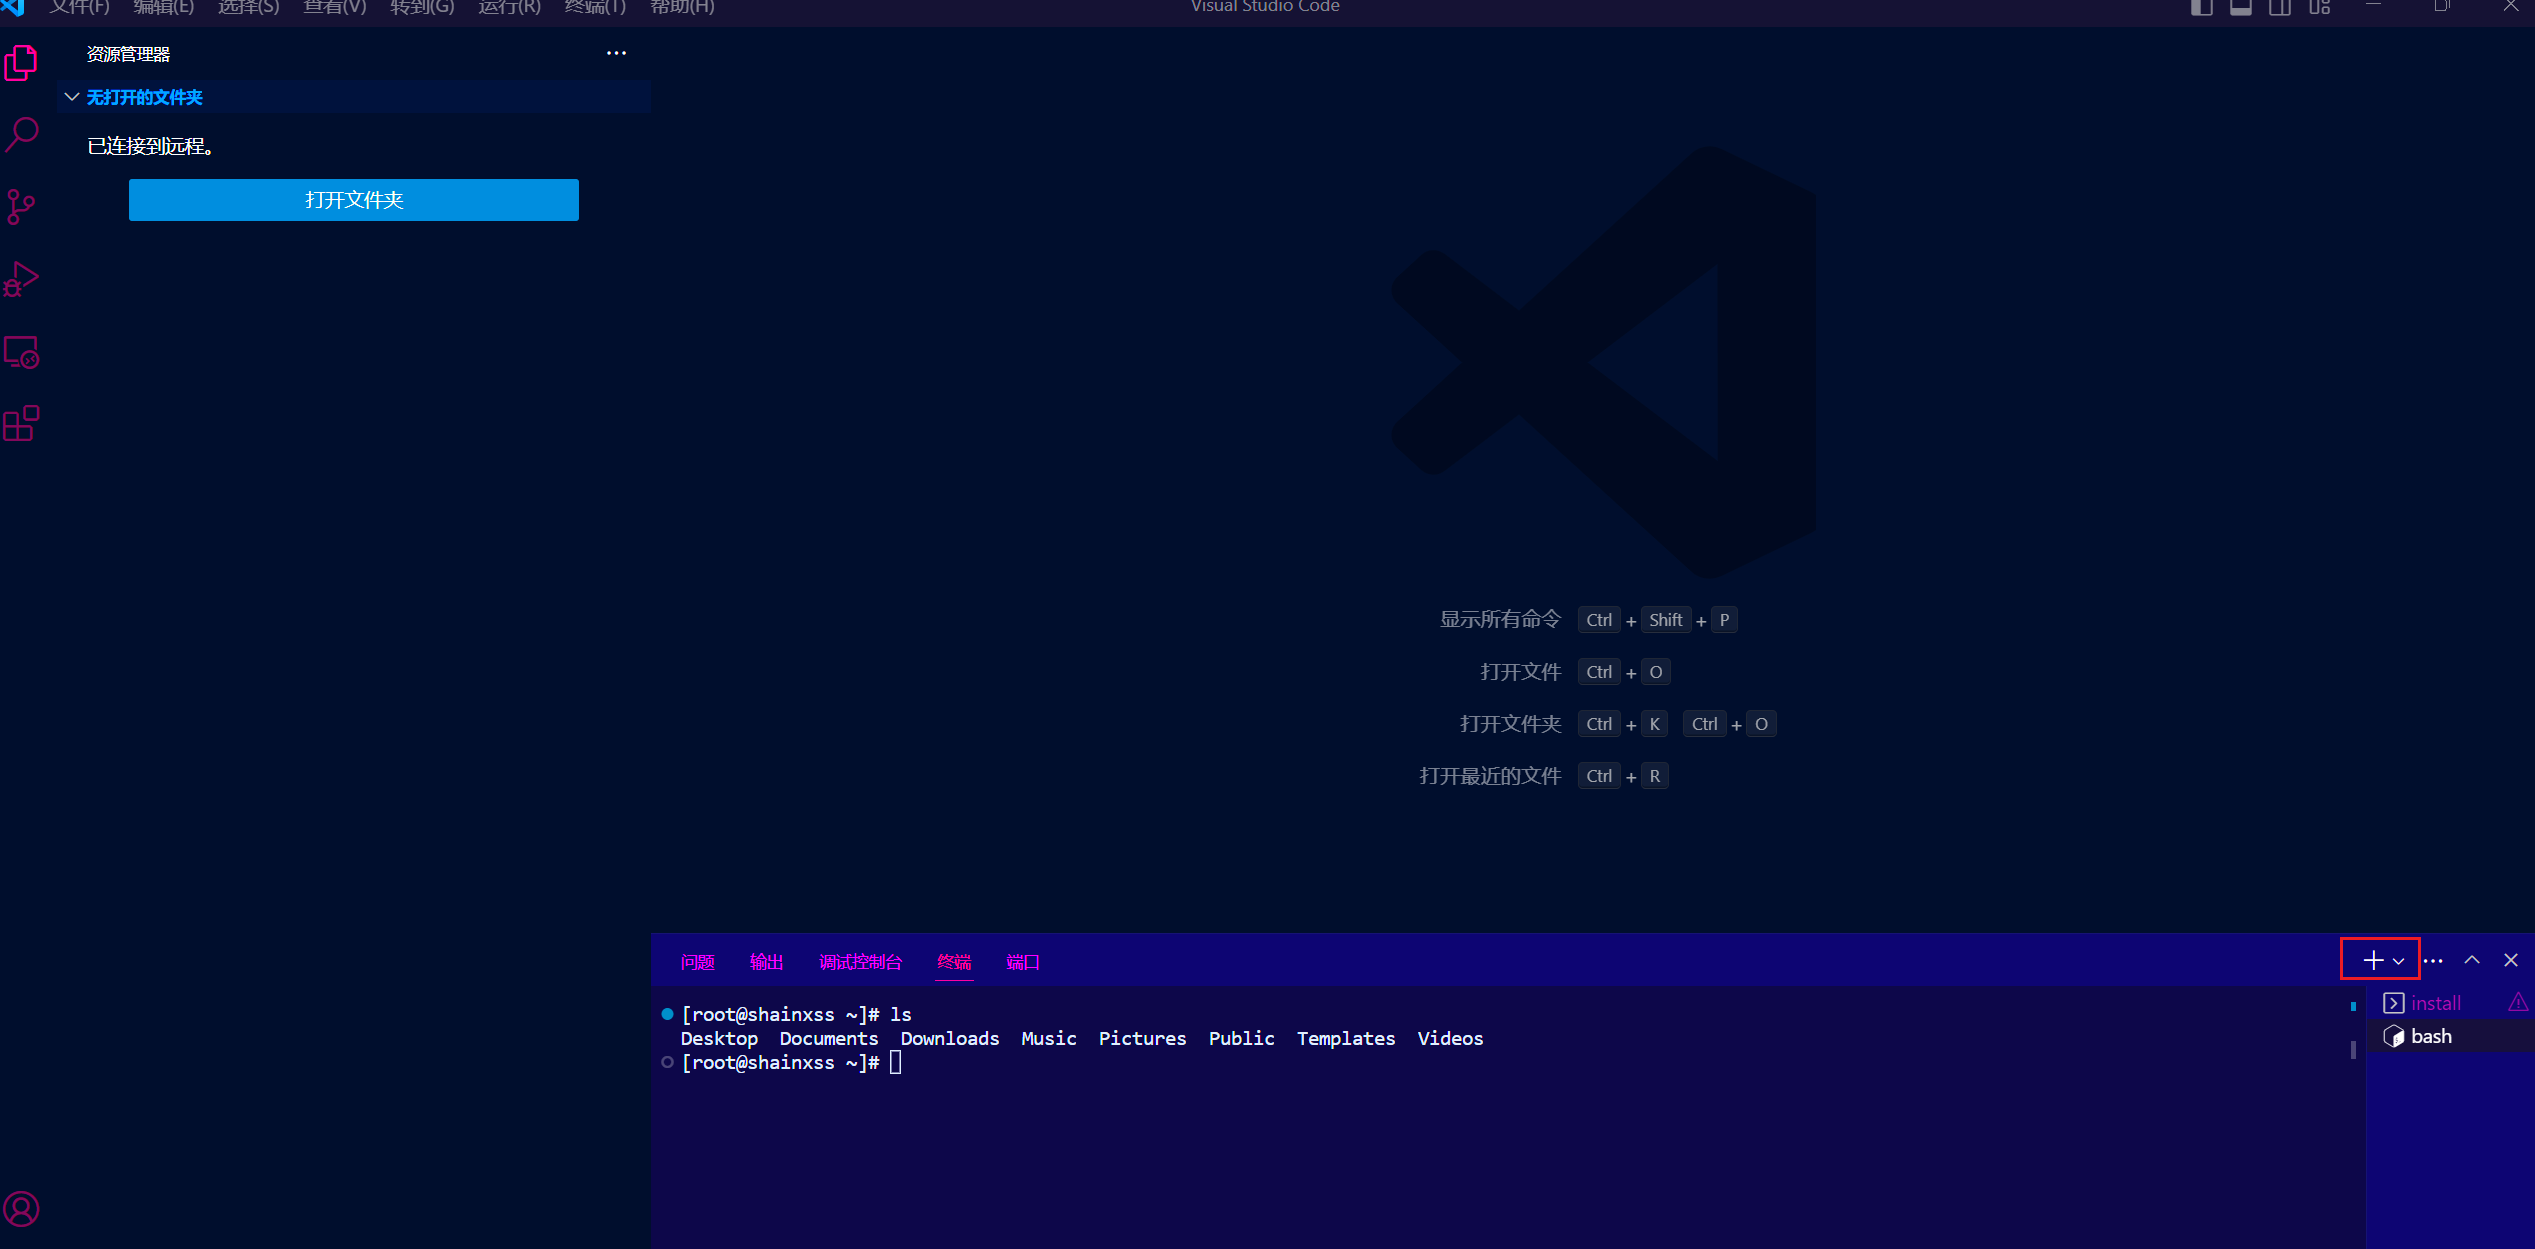Image resolution: width=2535 pixels, height=1249 pixels.
Task: Collapse the 无打开的文件夹 section
Action: point(72,97)
